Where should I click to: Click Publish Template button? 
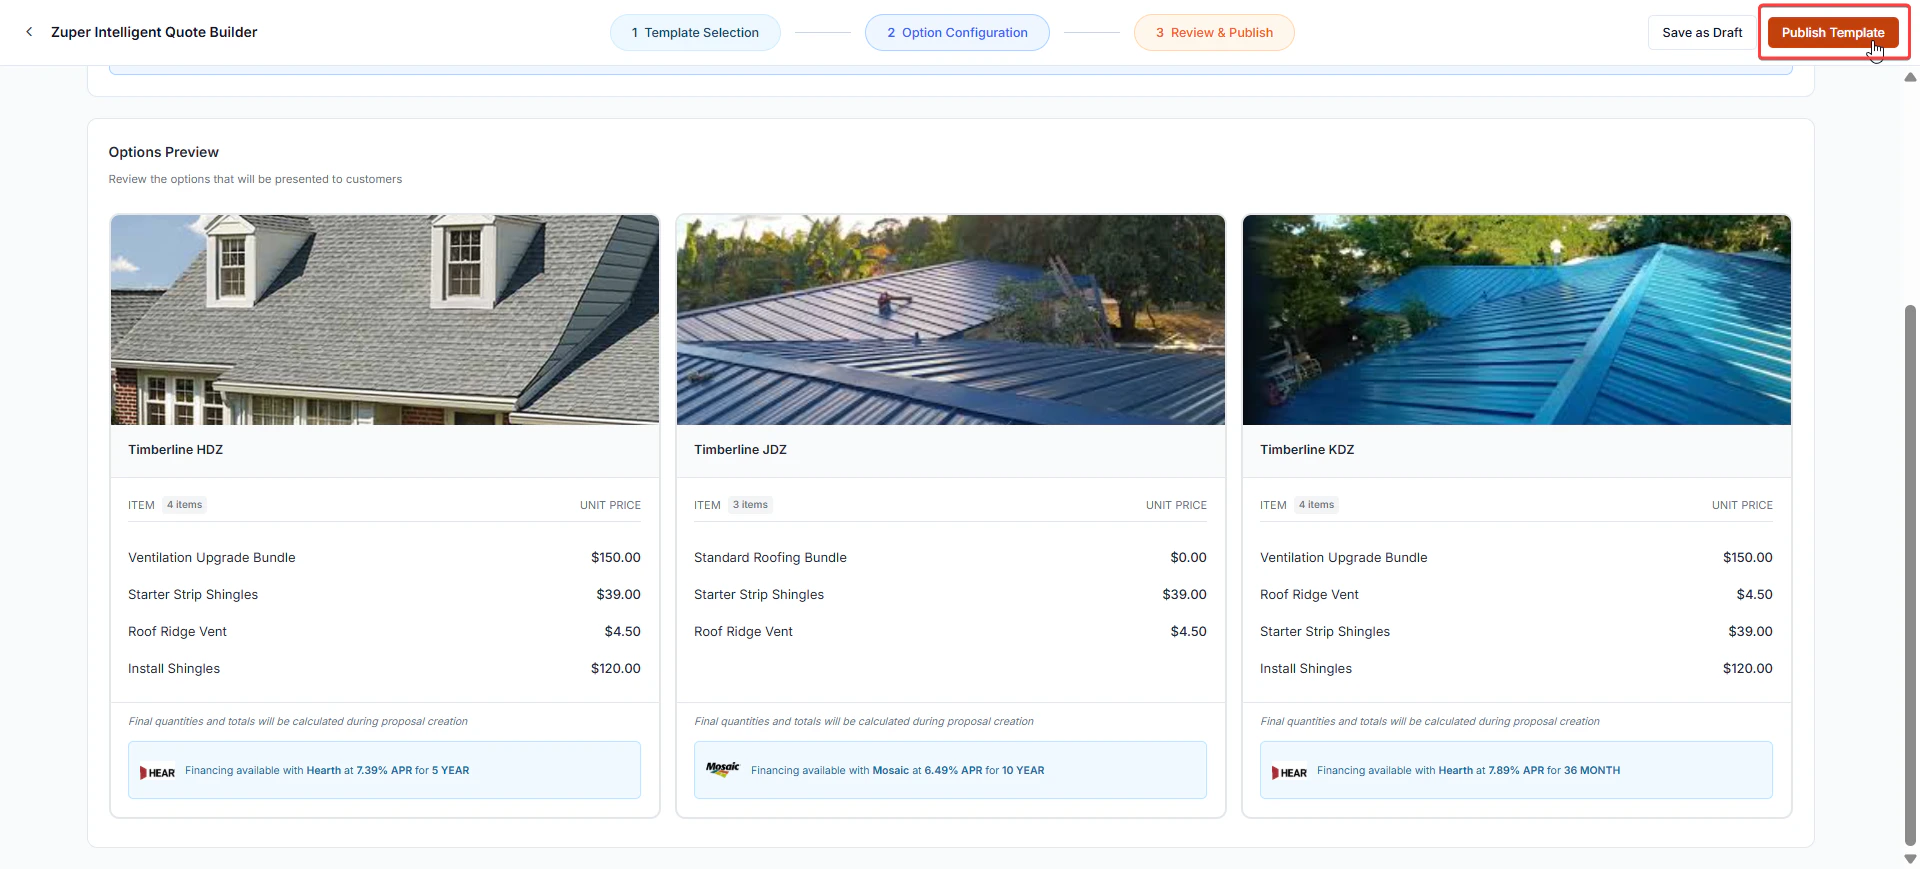[x=1833, y=33]
